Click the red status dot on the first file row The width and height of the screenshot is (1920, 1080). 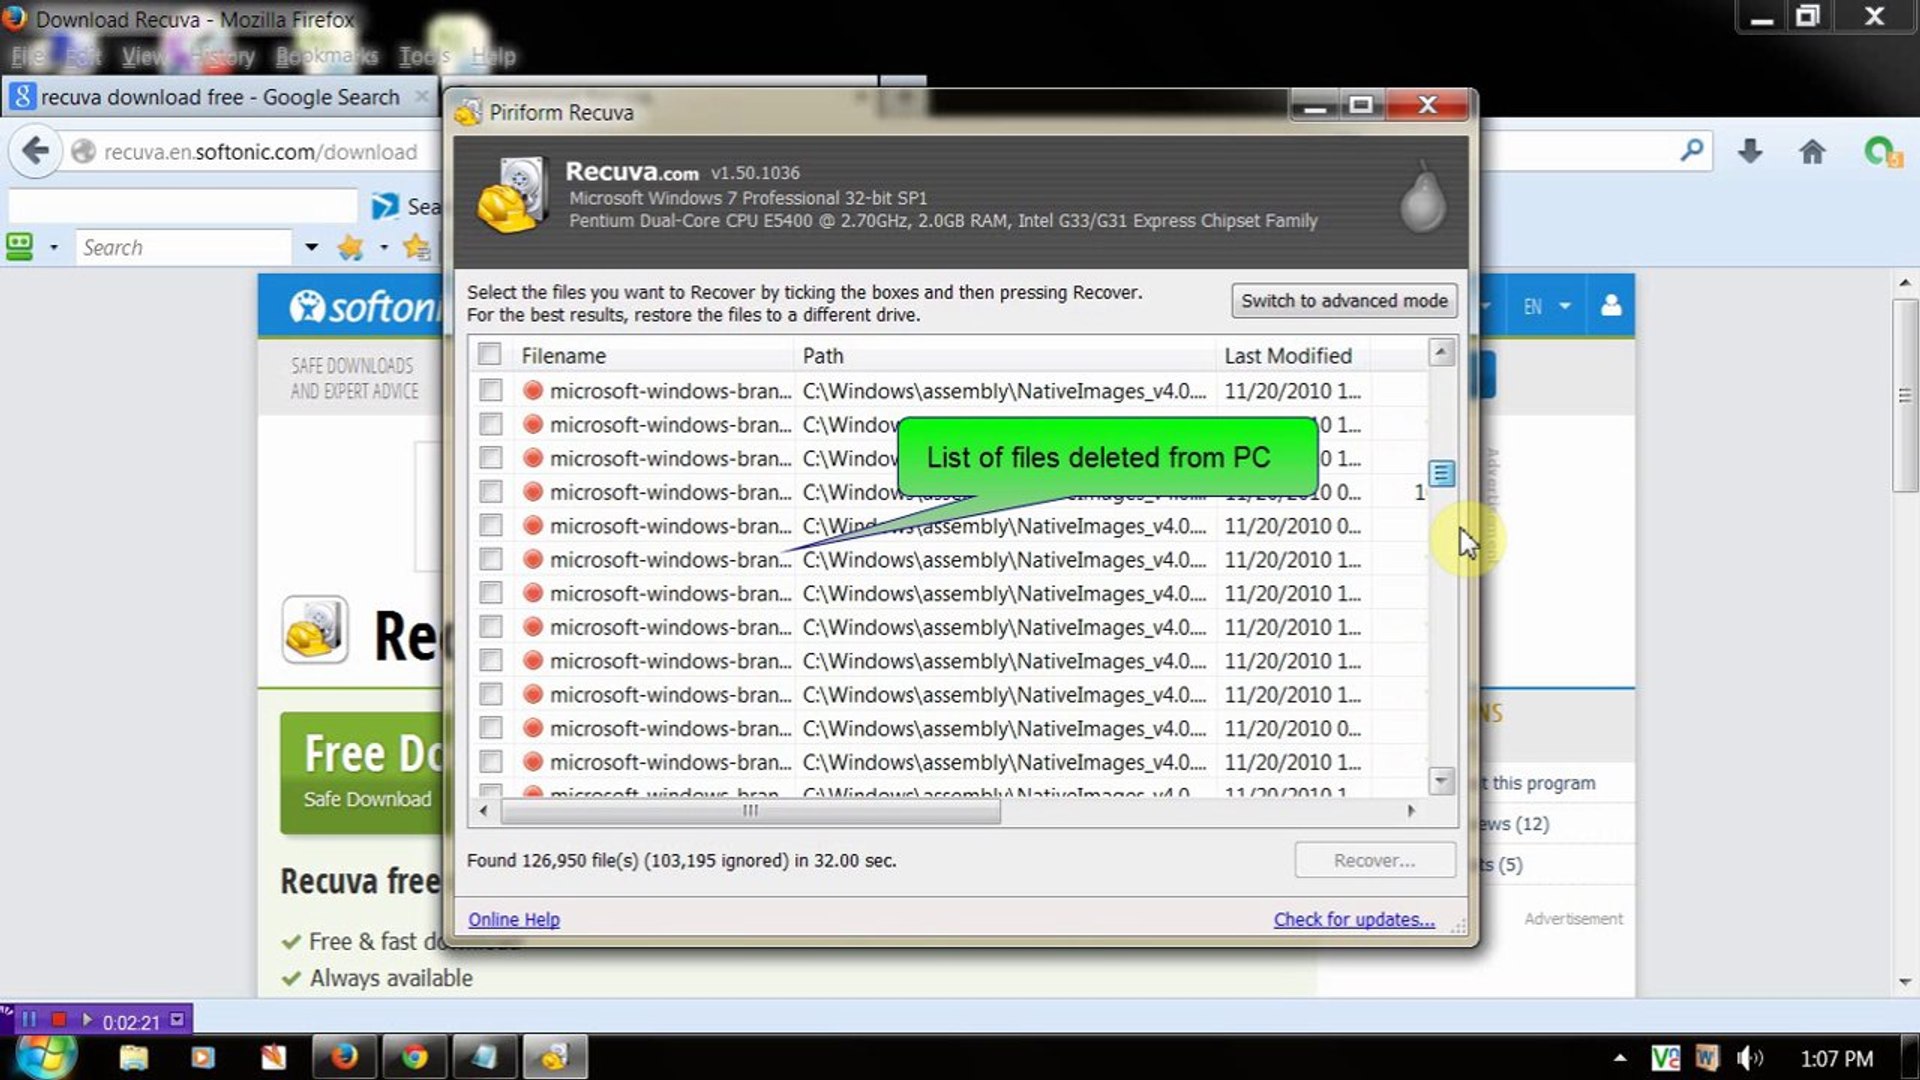[x=533, y=390]
